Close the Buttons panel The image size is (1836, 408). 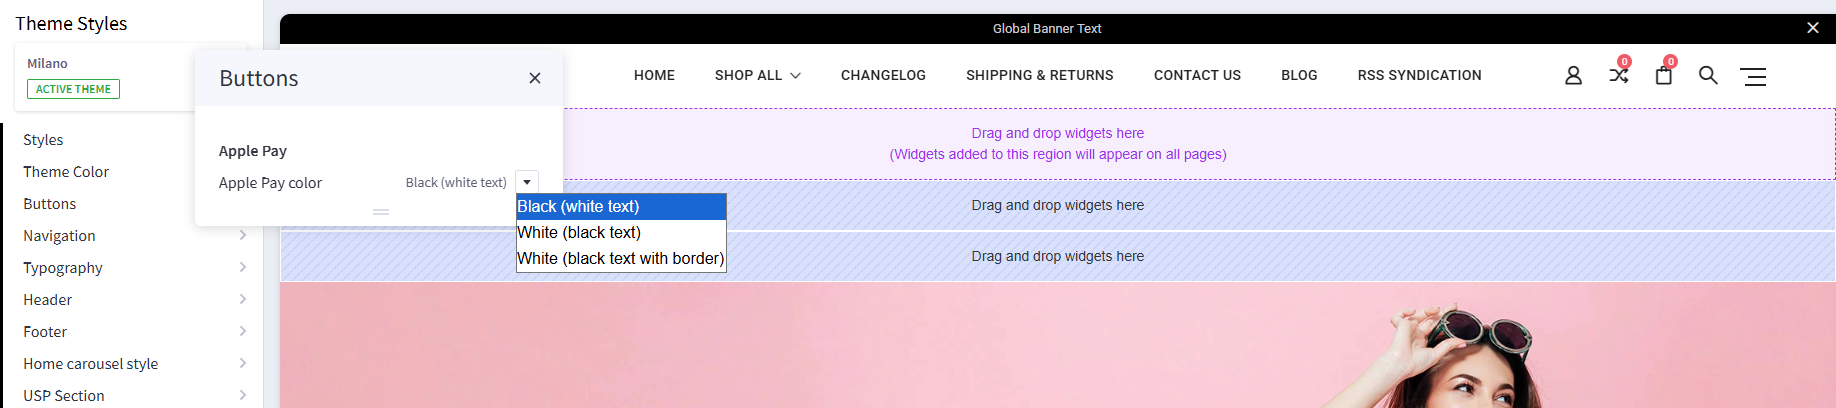point(535,78)
